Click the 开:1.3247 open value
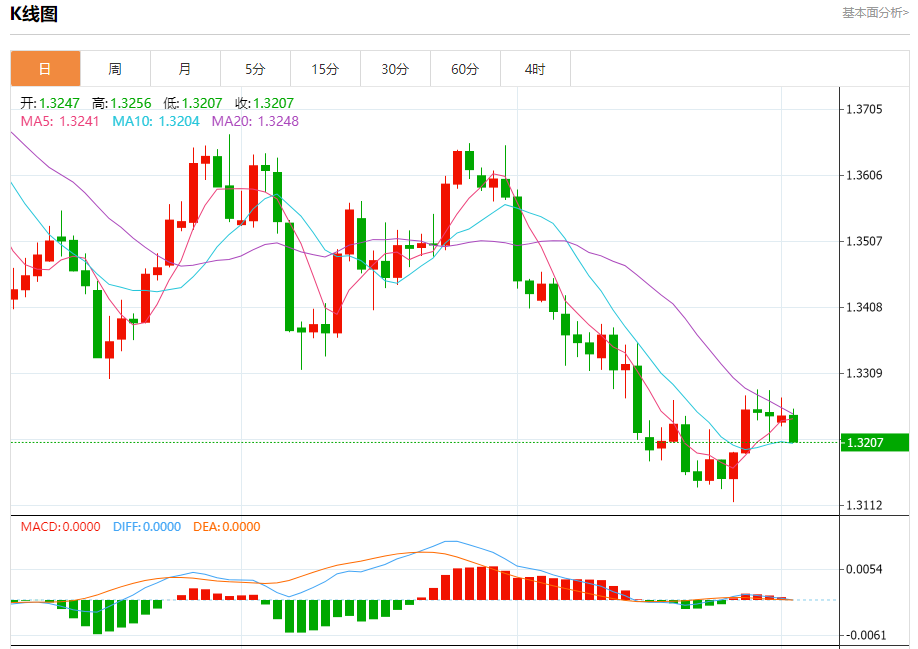The height and width of the screenshot is (649, 918). tap(50, 103)
